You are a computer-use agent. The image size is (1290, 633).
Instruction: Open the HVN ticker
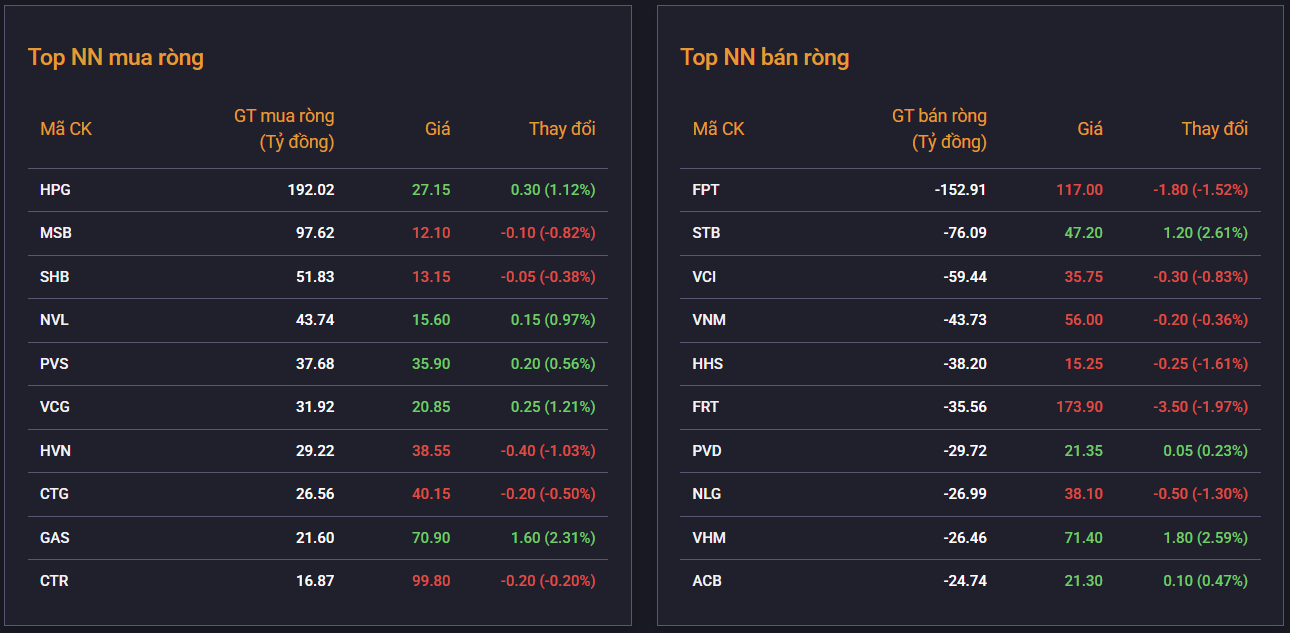click(55, 451)
